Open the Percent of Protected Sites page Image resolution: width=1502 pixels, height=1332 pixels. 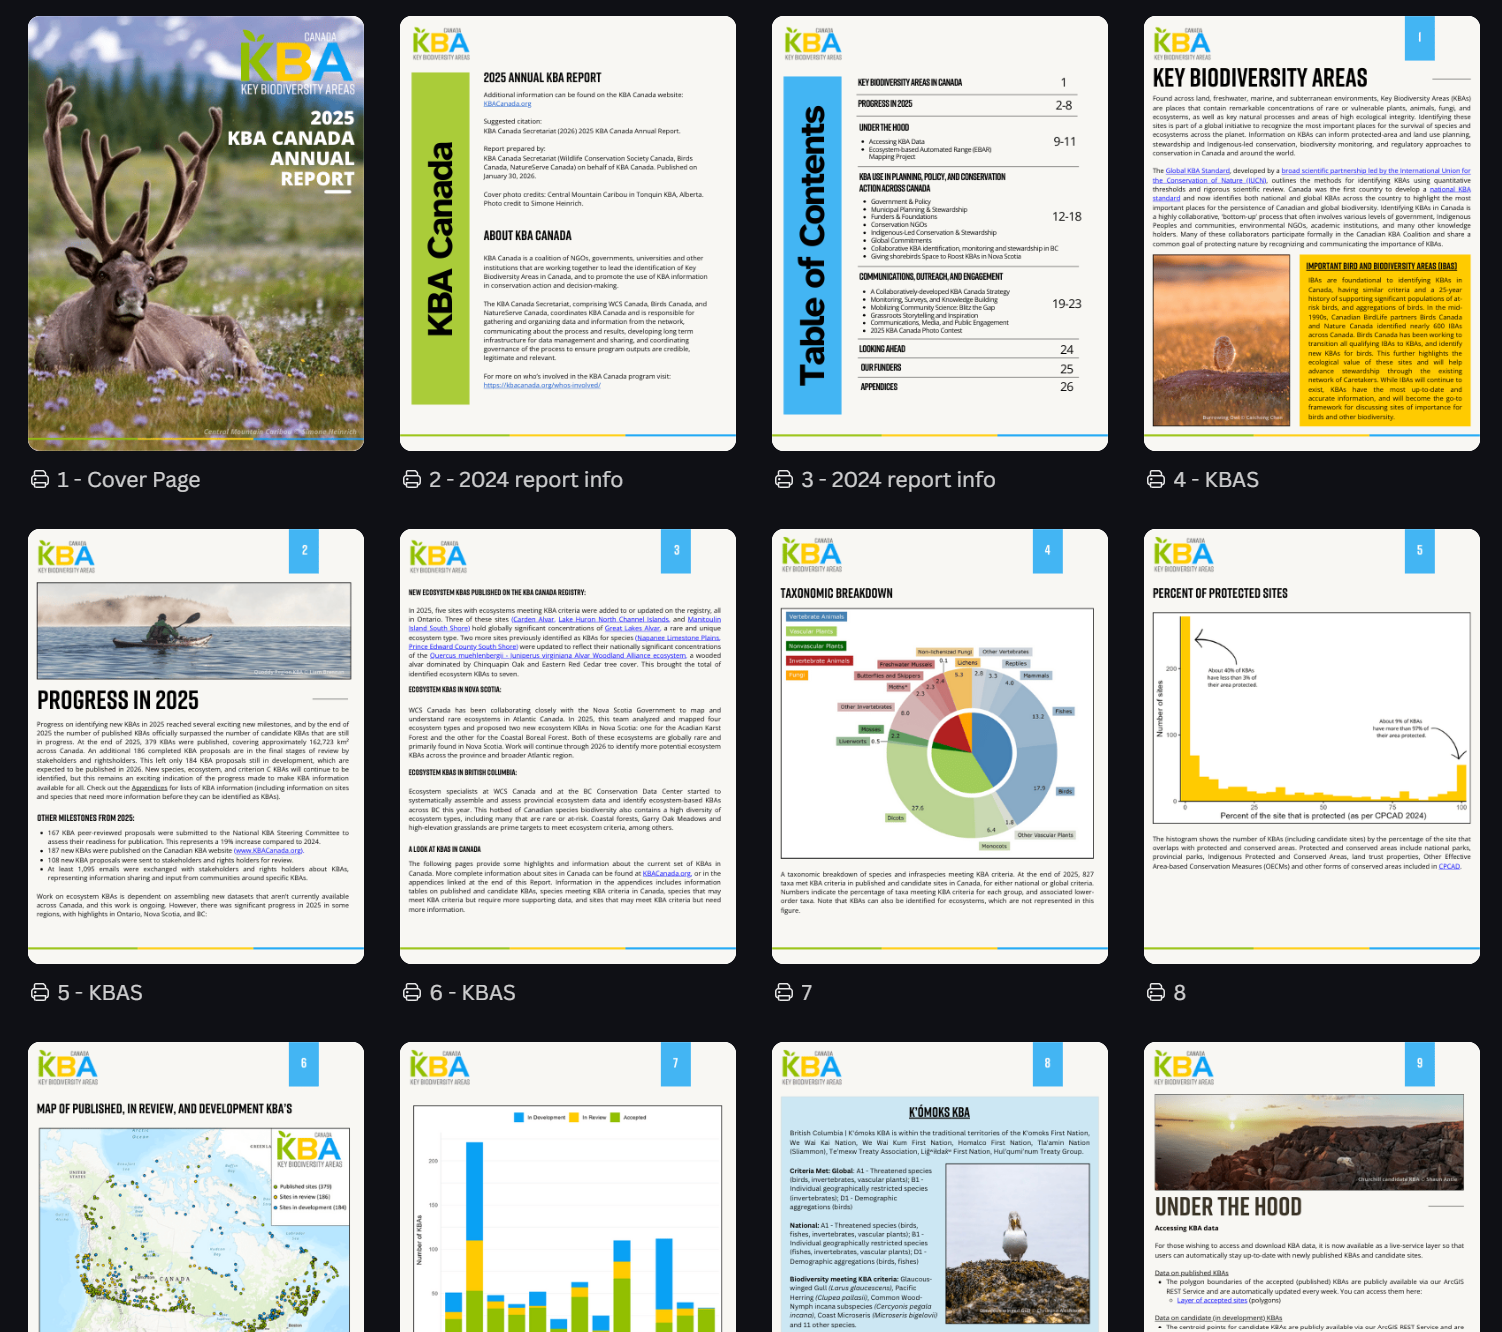click(1312, 746)
